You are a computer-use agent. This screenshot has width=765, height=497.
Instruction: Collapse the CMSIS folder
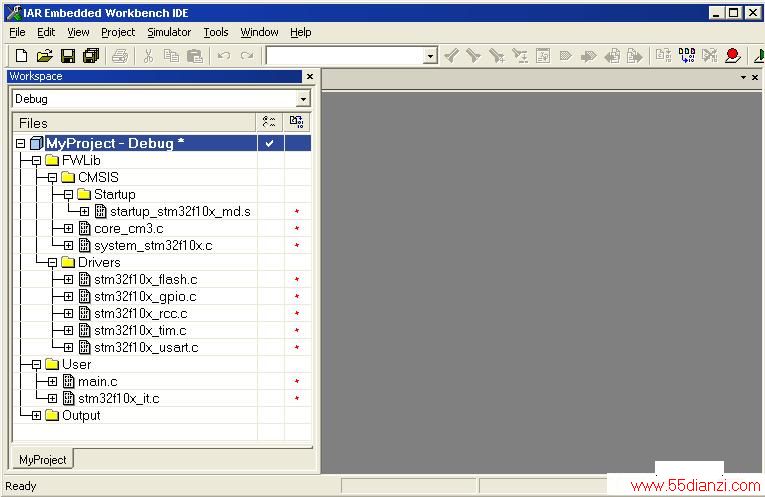(52, 178)
